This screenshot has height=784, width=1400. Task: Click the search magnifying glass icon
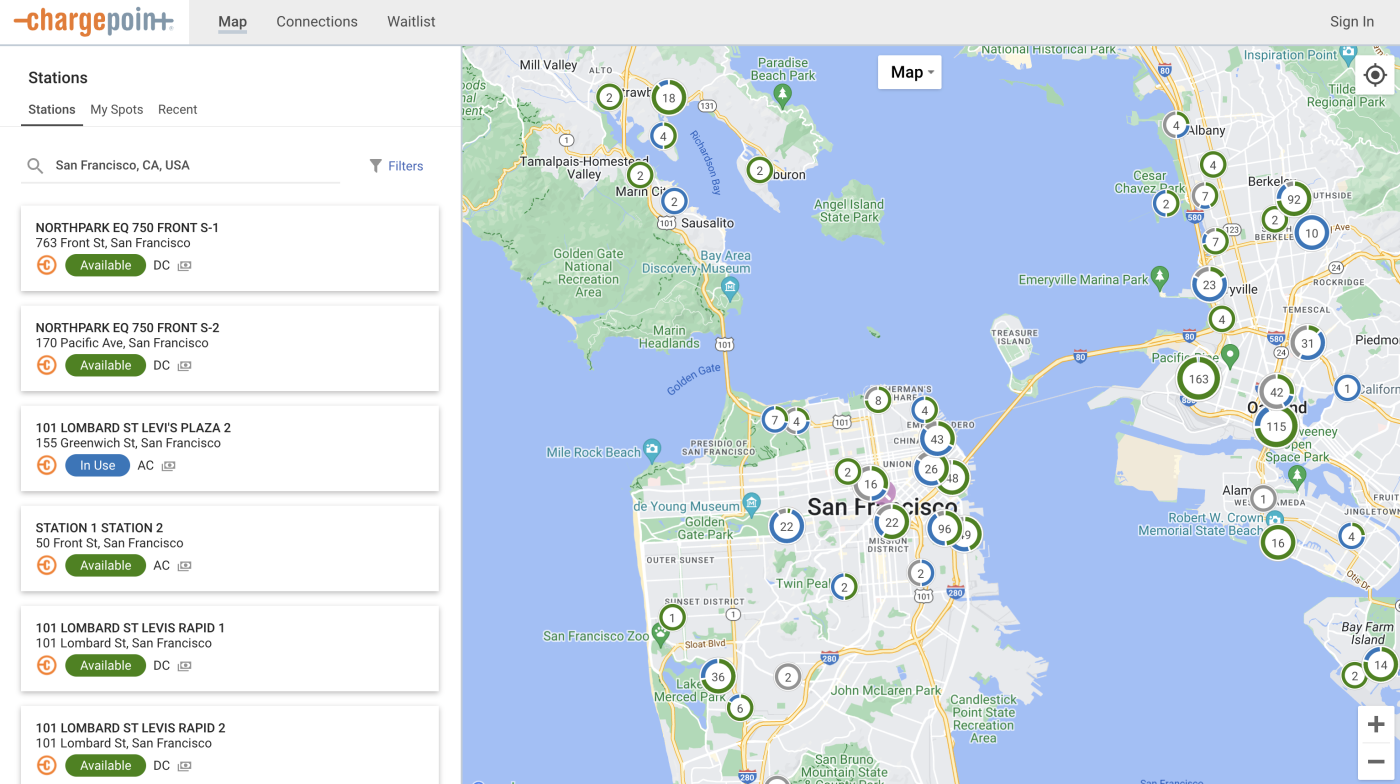(x=35, y=165)
